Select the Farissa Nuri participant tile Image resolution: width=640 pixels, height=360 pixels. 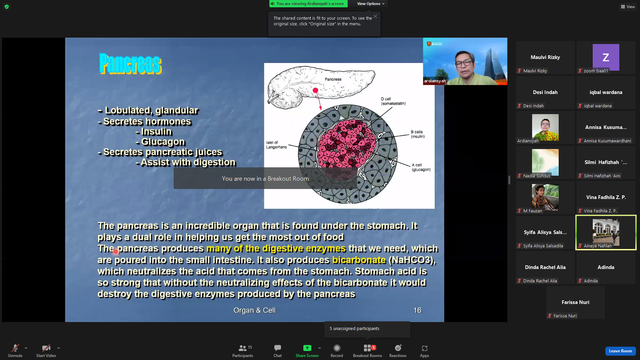coord(576,302)
